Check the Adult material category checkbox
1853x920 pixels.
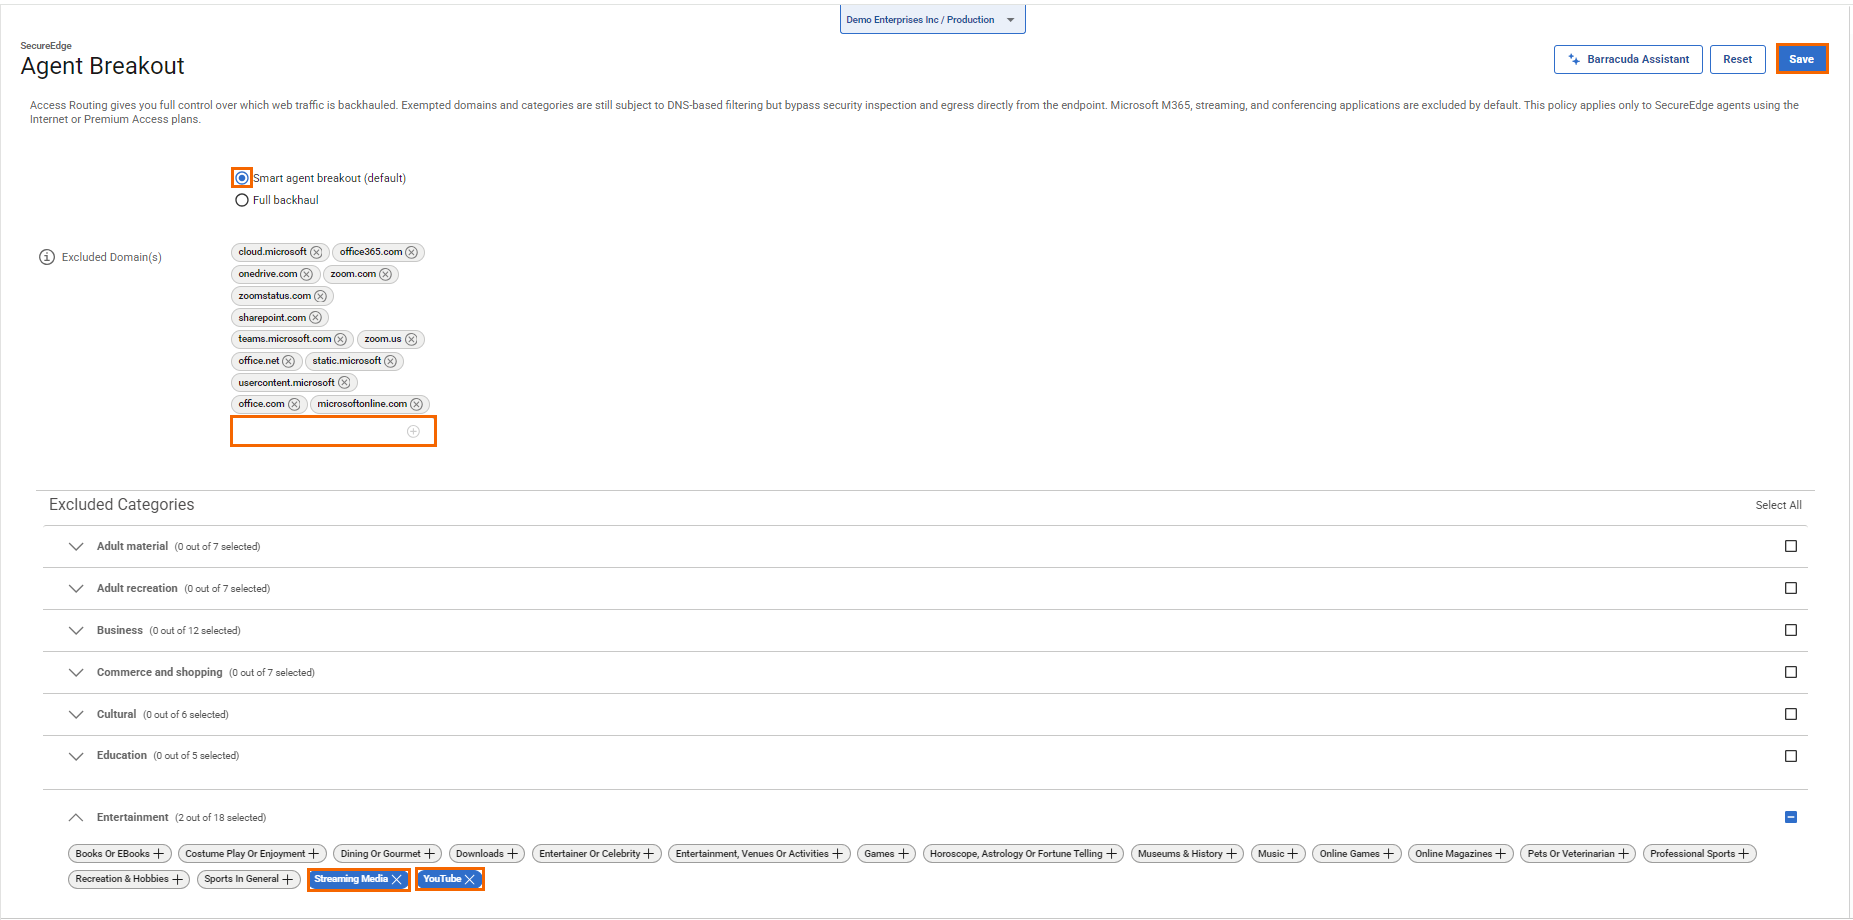click(1791, 547)
